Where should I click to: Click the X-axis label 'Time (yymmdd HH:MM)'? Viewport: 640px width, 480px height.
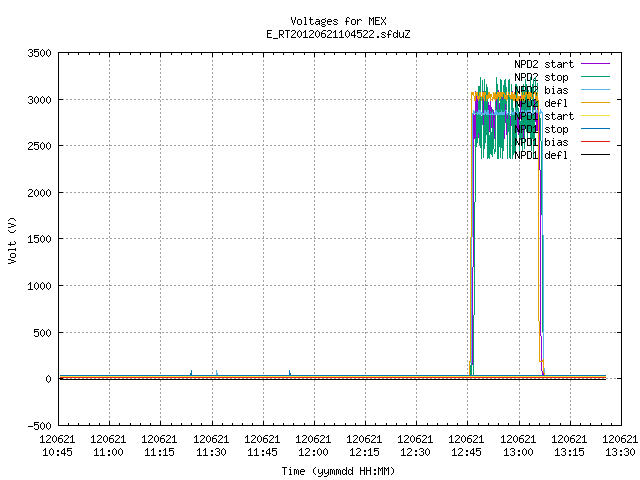(x=338, y=471)
